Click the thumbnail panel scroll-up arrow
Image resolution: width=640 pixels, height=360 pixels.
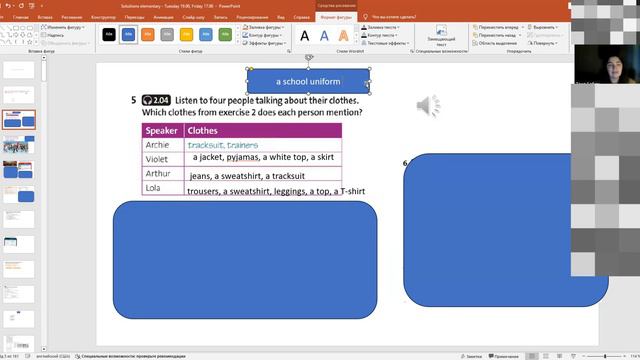(44, 58)
